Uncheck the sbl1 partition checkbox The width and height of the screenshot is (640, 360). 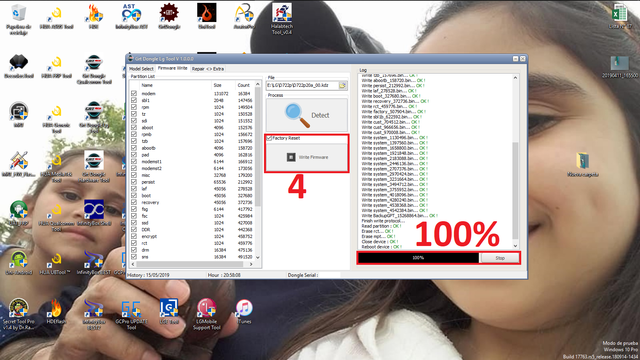(134, 100)
